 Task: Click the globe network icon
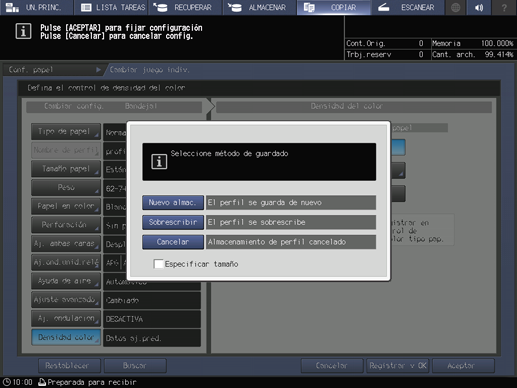pos(456,7)
